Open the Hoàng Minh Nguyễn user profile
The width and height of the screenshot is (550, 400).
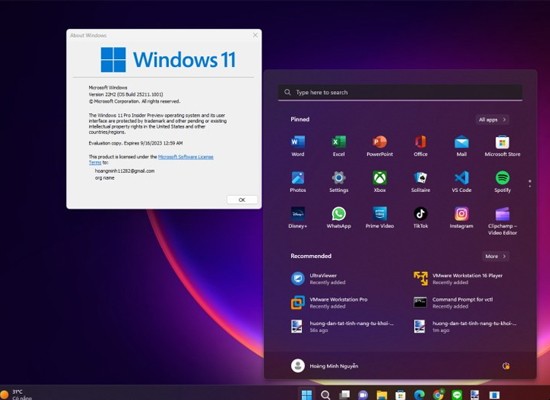pyautogui.click(x=325, y=366)
